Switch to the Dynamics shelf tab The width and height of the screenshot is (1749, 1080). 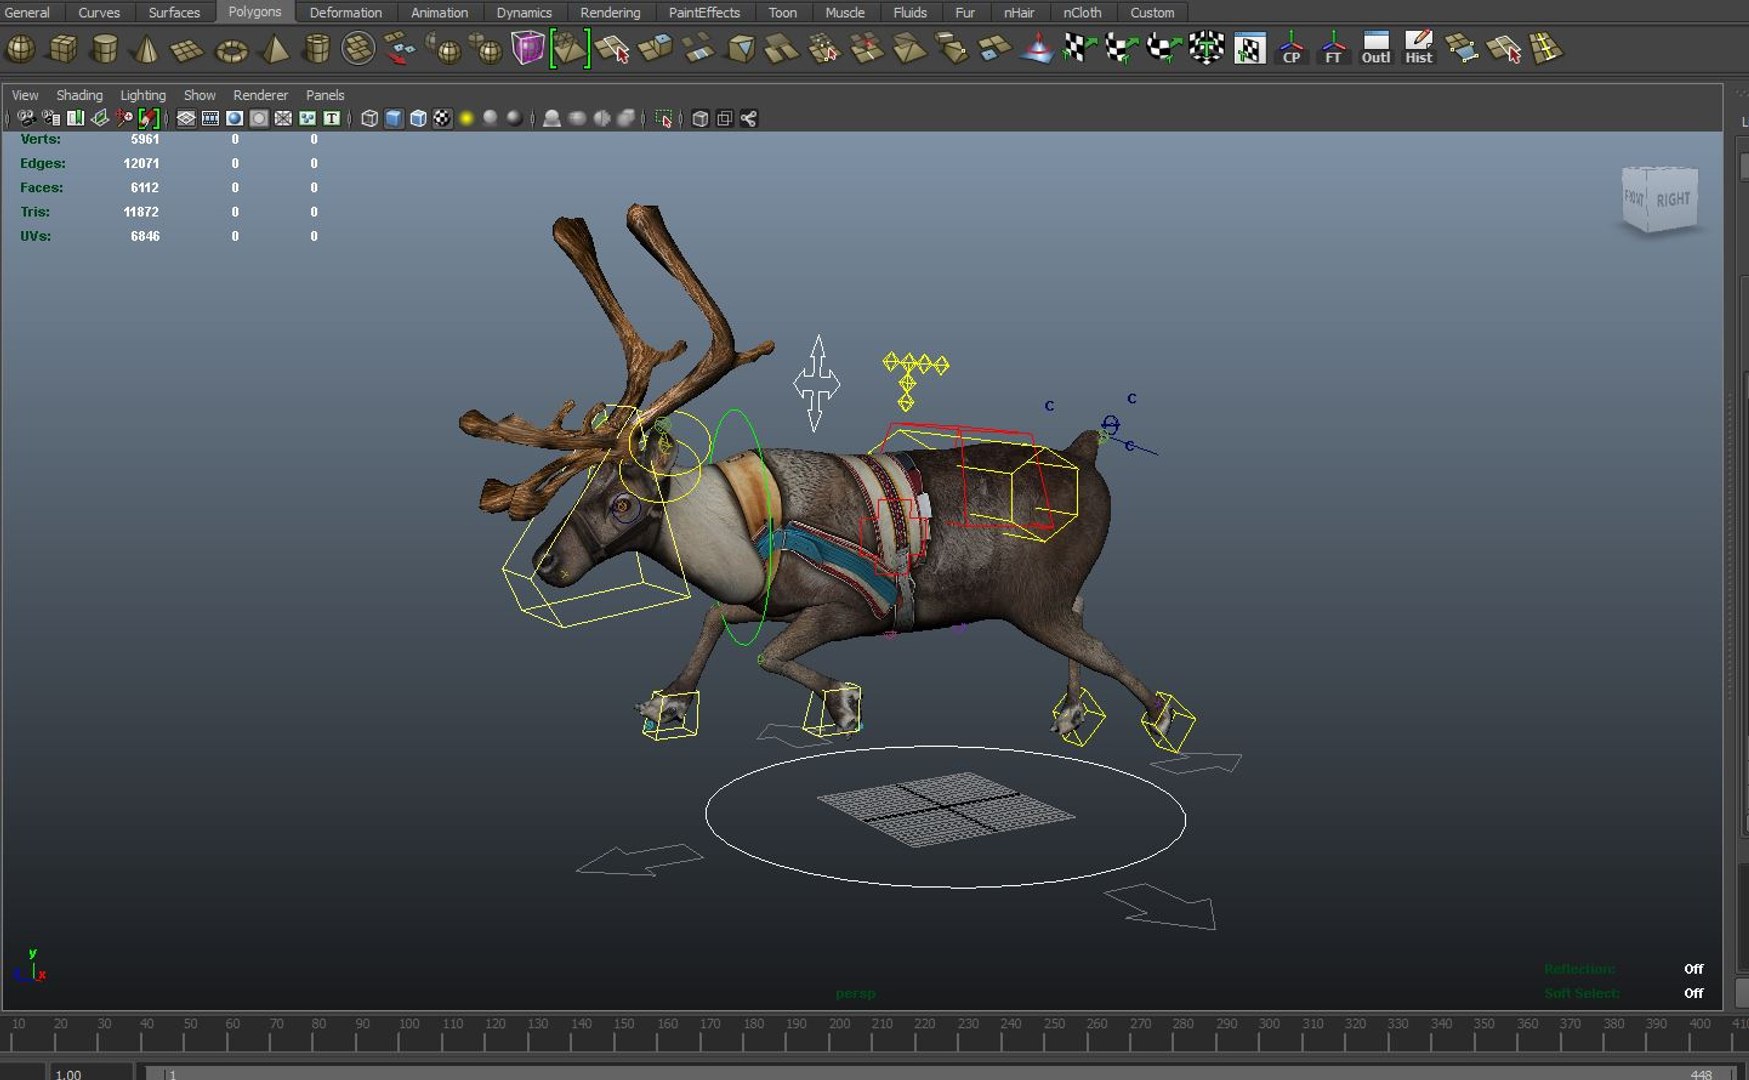pos(524,12)
